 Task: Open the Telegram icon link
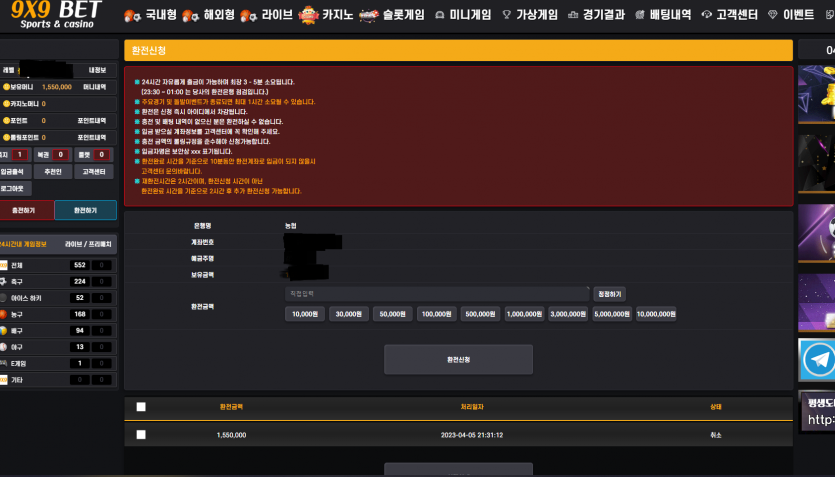818,358
